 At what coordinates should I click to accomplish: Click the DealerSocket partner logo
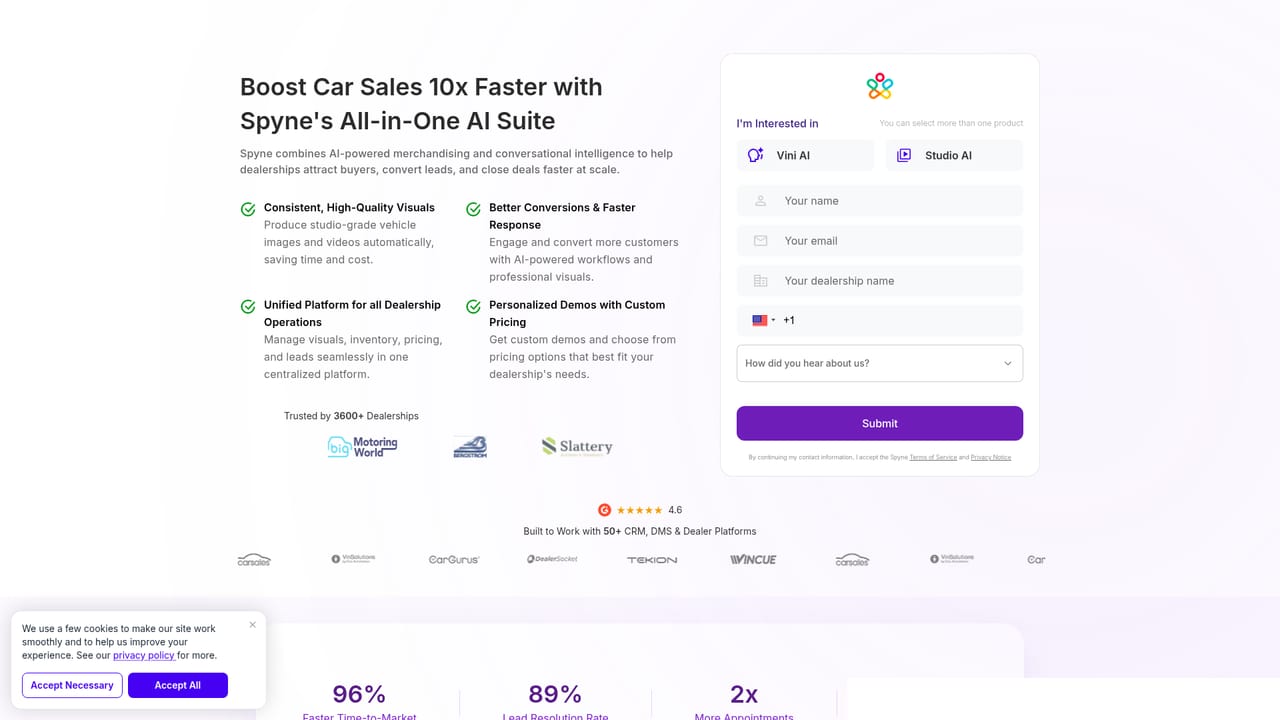pos(552,560)
